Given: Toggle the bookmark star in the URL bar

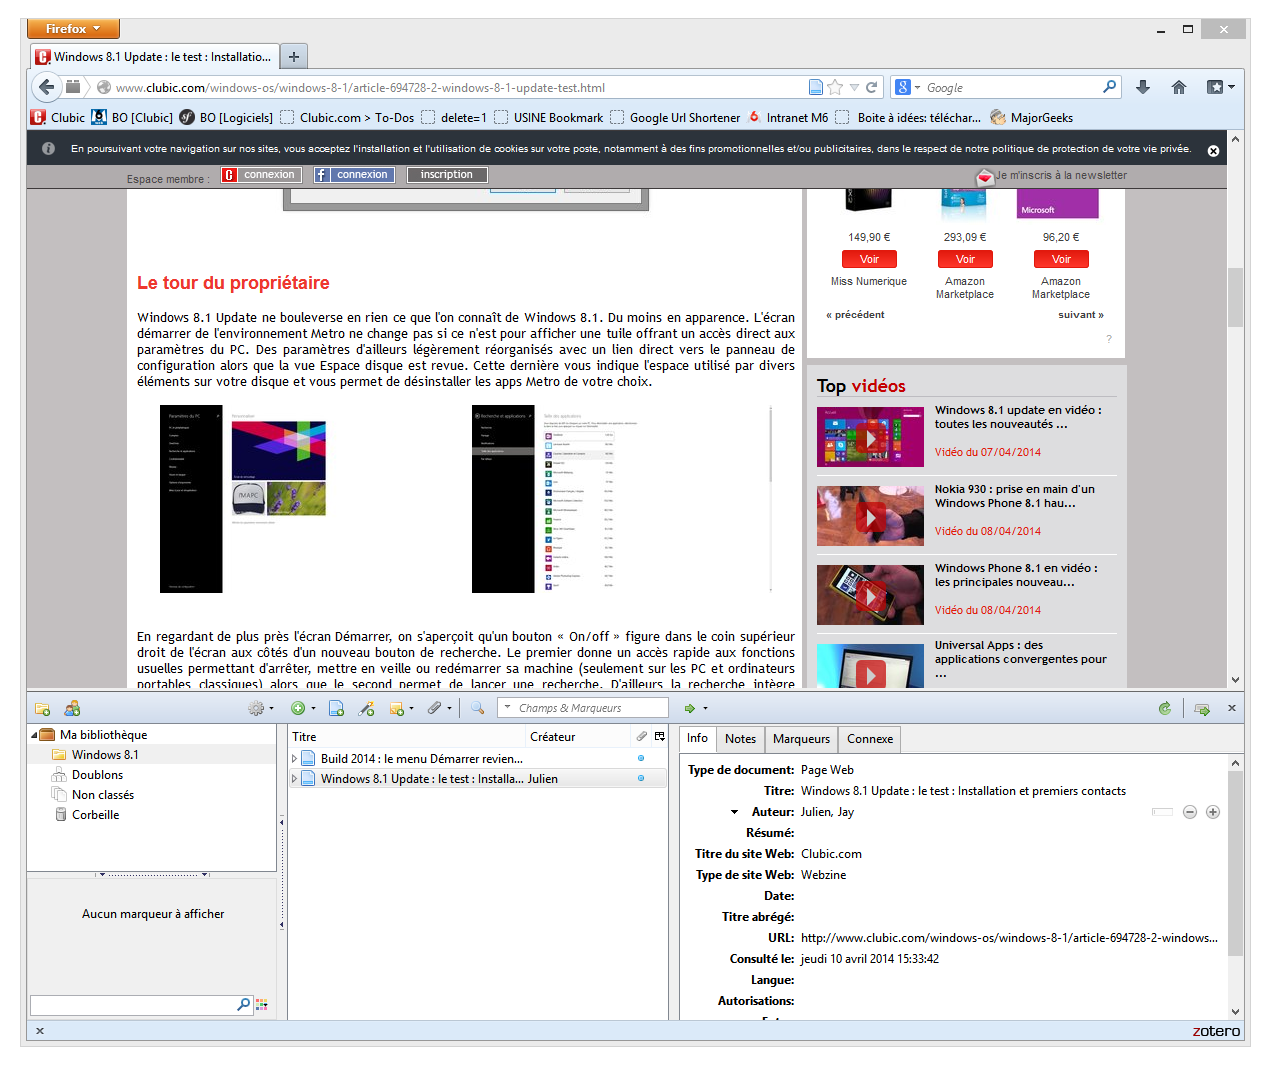Looking at the screenshot, I should point(835,88).
